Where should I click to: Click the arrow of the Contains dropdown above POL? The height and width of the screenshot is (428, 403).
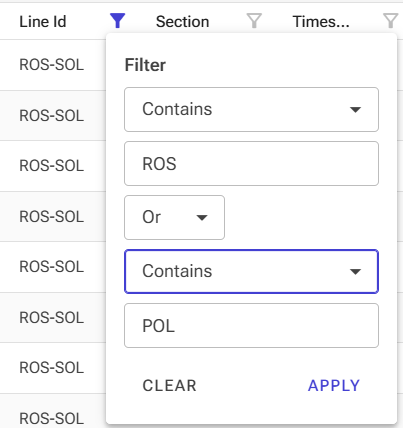pyautogui.click(x=355, y=272)
